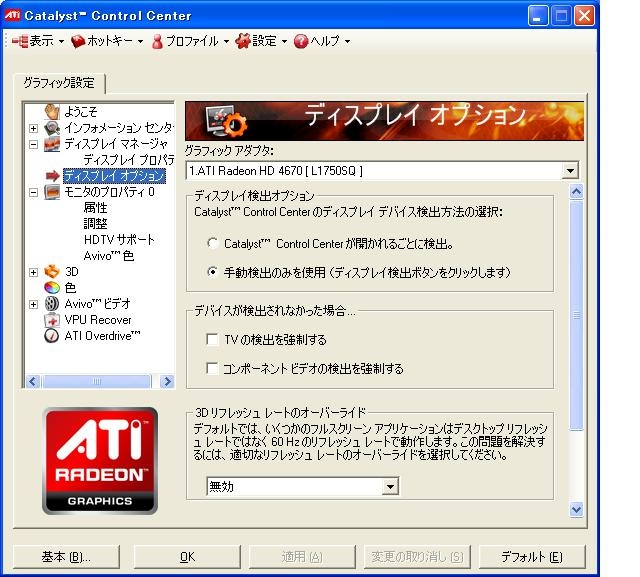The width and height of the screenshot is (640, 577).
Task: Click the インフォメーション センター icon
Action: (x=52, y=128)
